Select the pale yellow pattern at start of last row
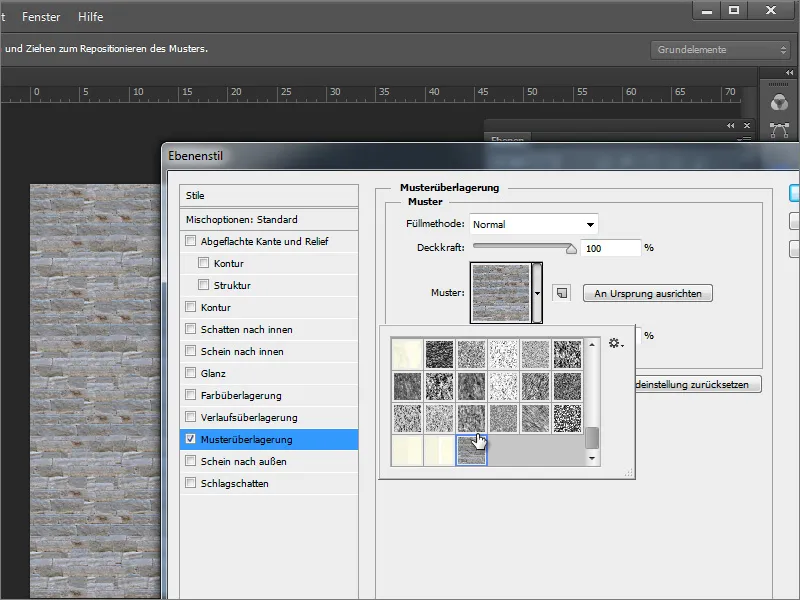 (407, 450)
